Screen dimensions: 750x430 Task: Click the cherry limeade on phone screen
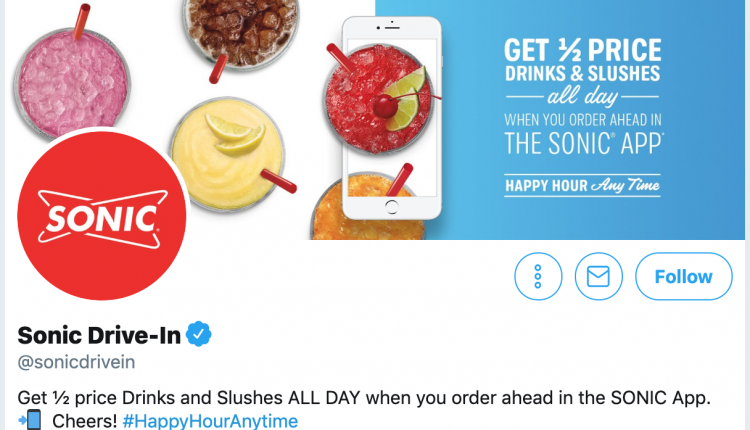379,99
